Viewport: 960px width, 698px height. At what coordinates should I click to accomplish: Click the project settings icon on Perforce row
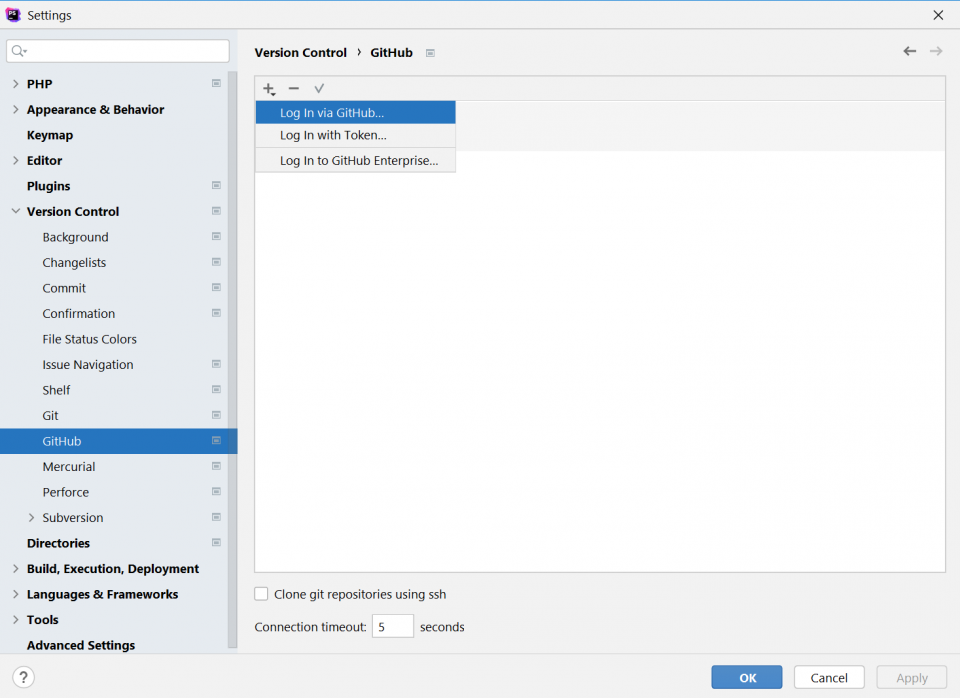216,492
